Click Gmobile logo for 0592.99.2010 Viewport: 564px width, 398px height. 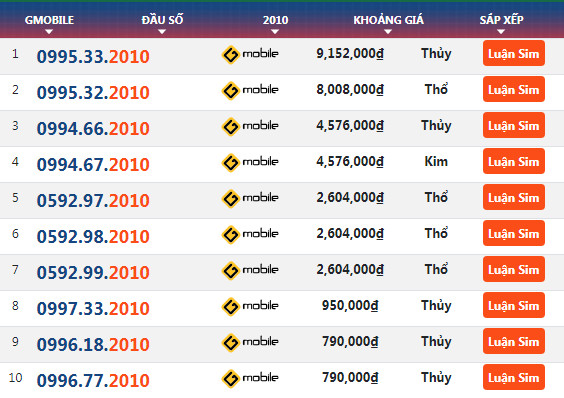point(250,271)
